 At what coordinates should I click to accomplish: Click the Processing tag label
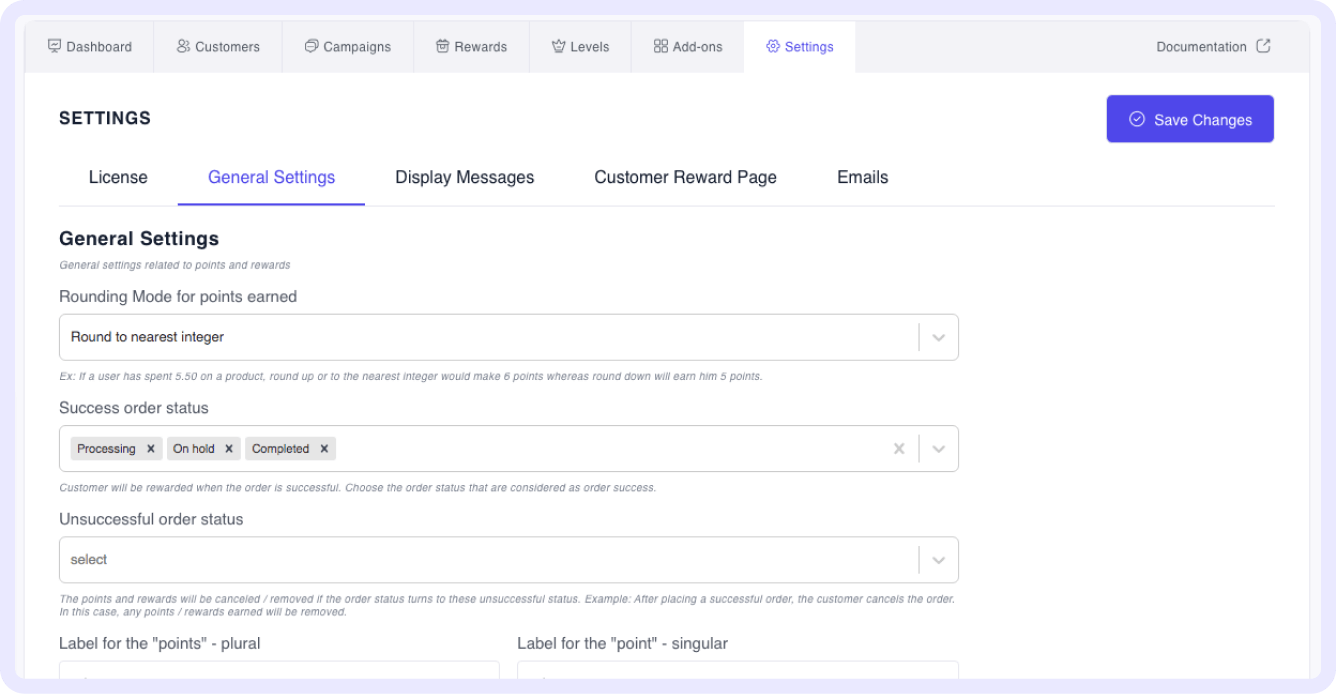106,449
